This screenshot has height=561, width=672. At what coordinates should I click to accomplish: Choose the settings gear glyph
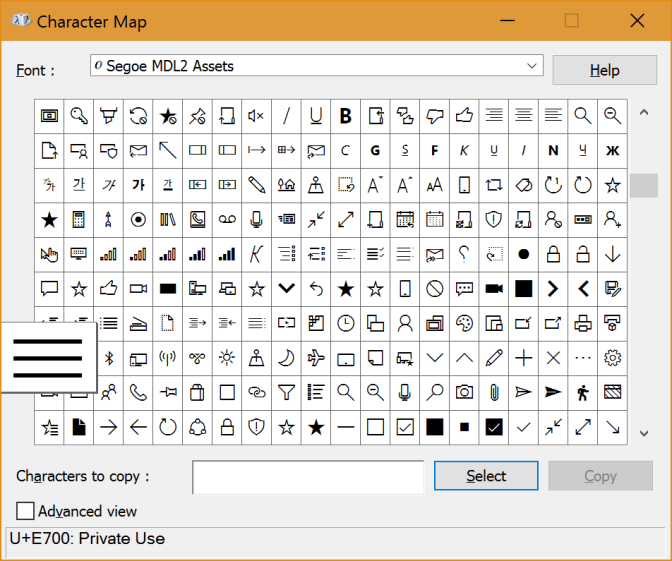coord(612,357)
